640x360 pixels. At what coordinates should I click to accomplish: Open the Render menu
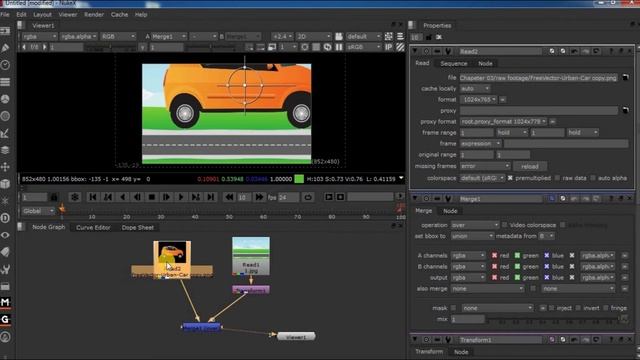point(94,14)
